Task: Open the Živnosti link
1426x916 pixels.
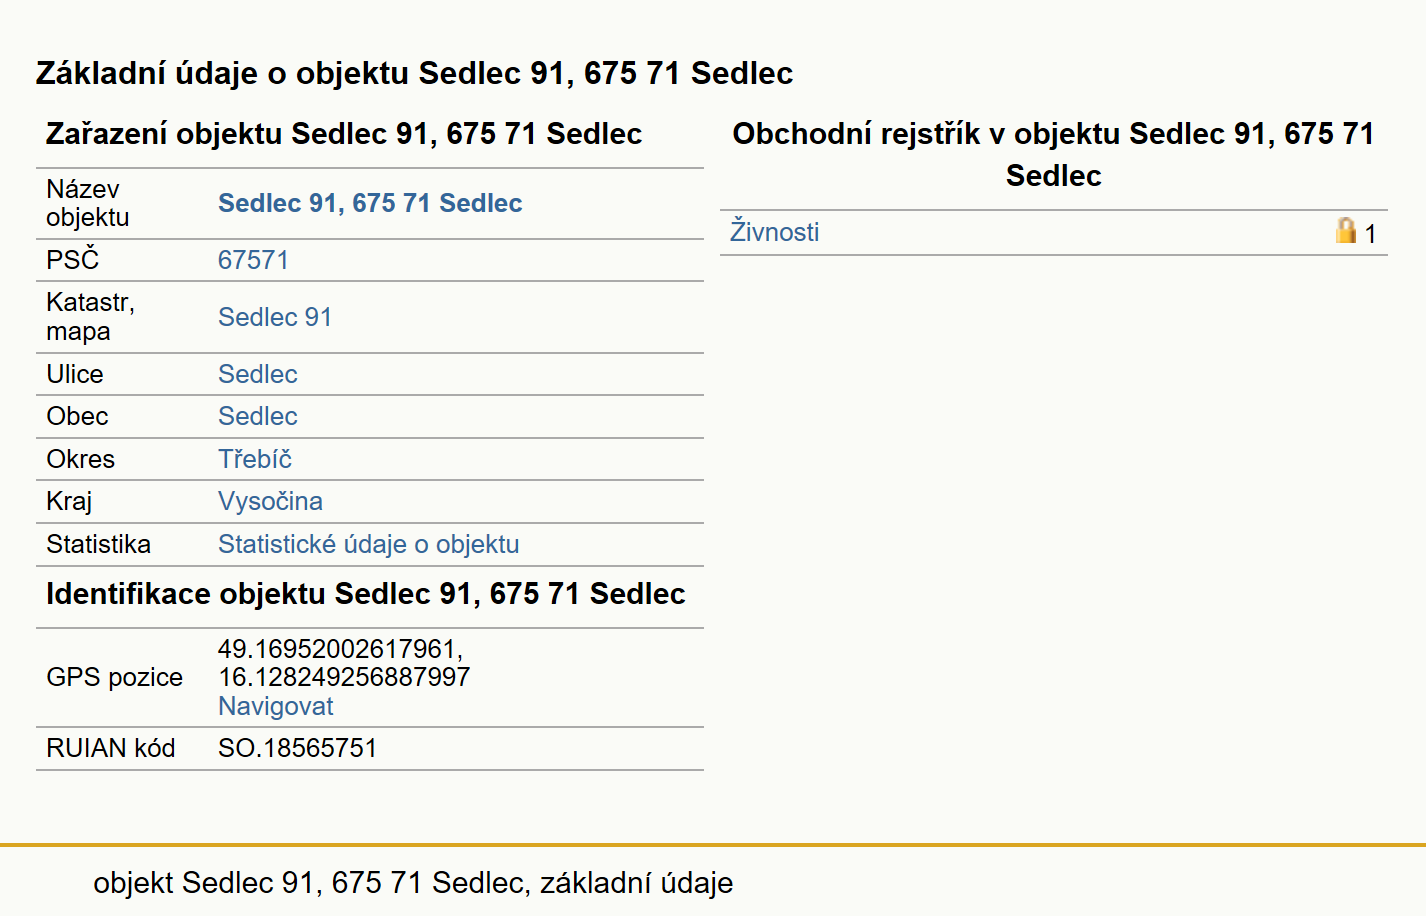Action: [774, 232]
